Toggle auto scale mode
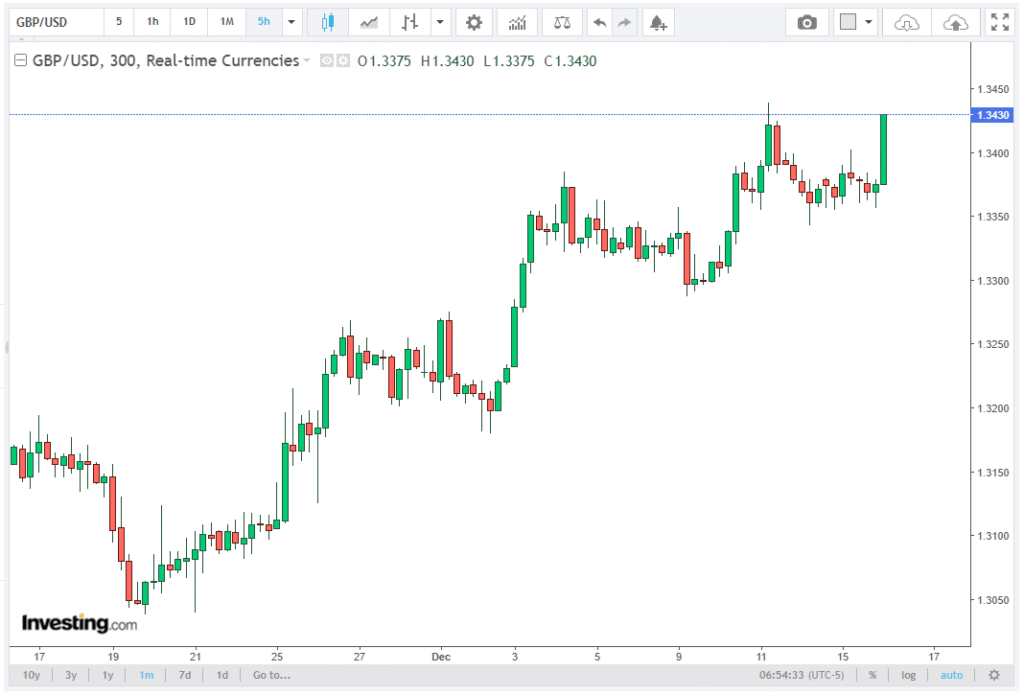This screenshot has height=695, width=1024. click(x=952, y=675)
